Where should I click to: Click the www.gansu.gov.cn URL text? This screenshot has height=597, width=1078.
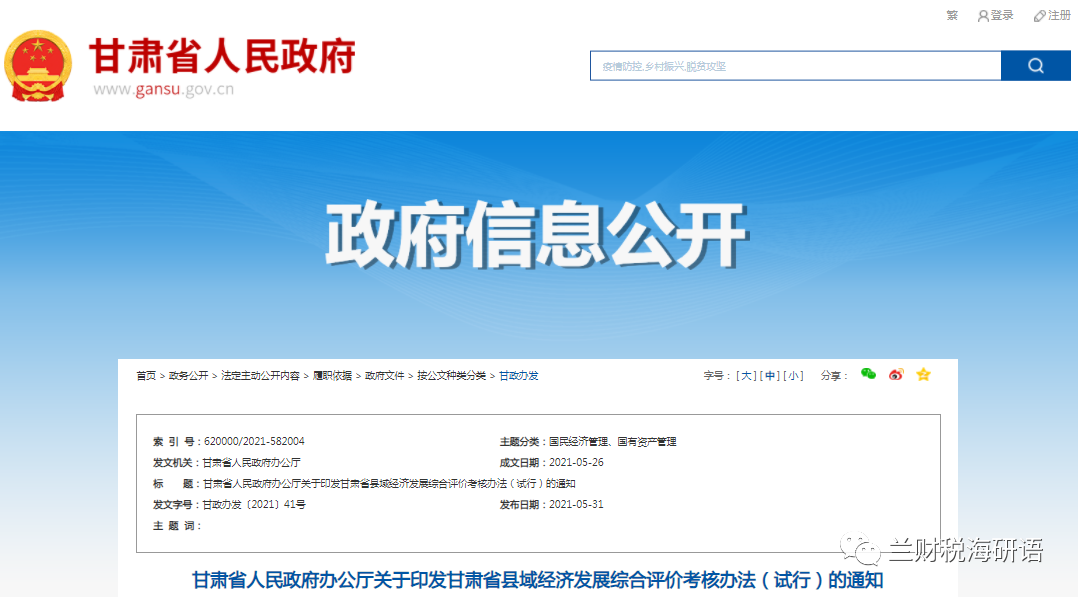tap(164, 89)
